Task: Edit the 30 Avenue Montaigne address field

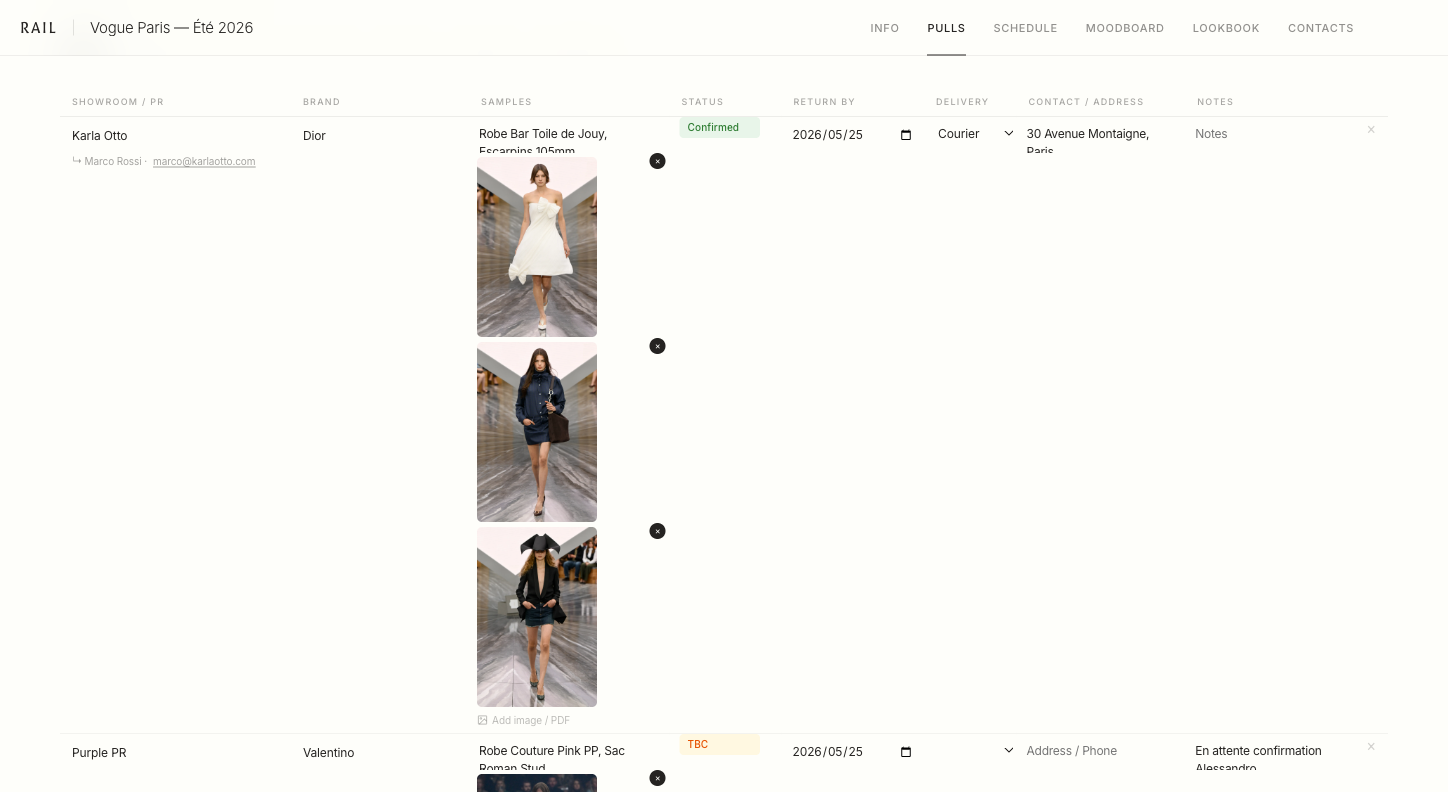Action: point(1104,140)
